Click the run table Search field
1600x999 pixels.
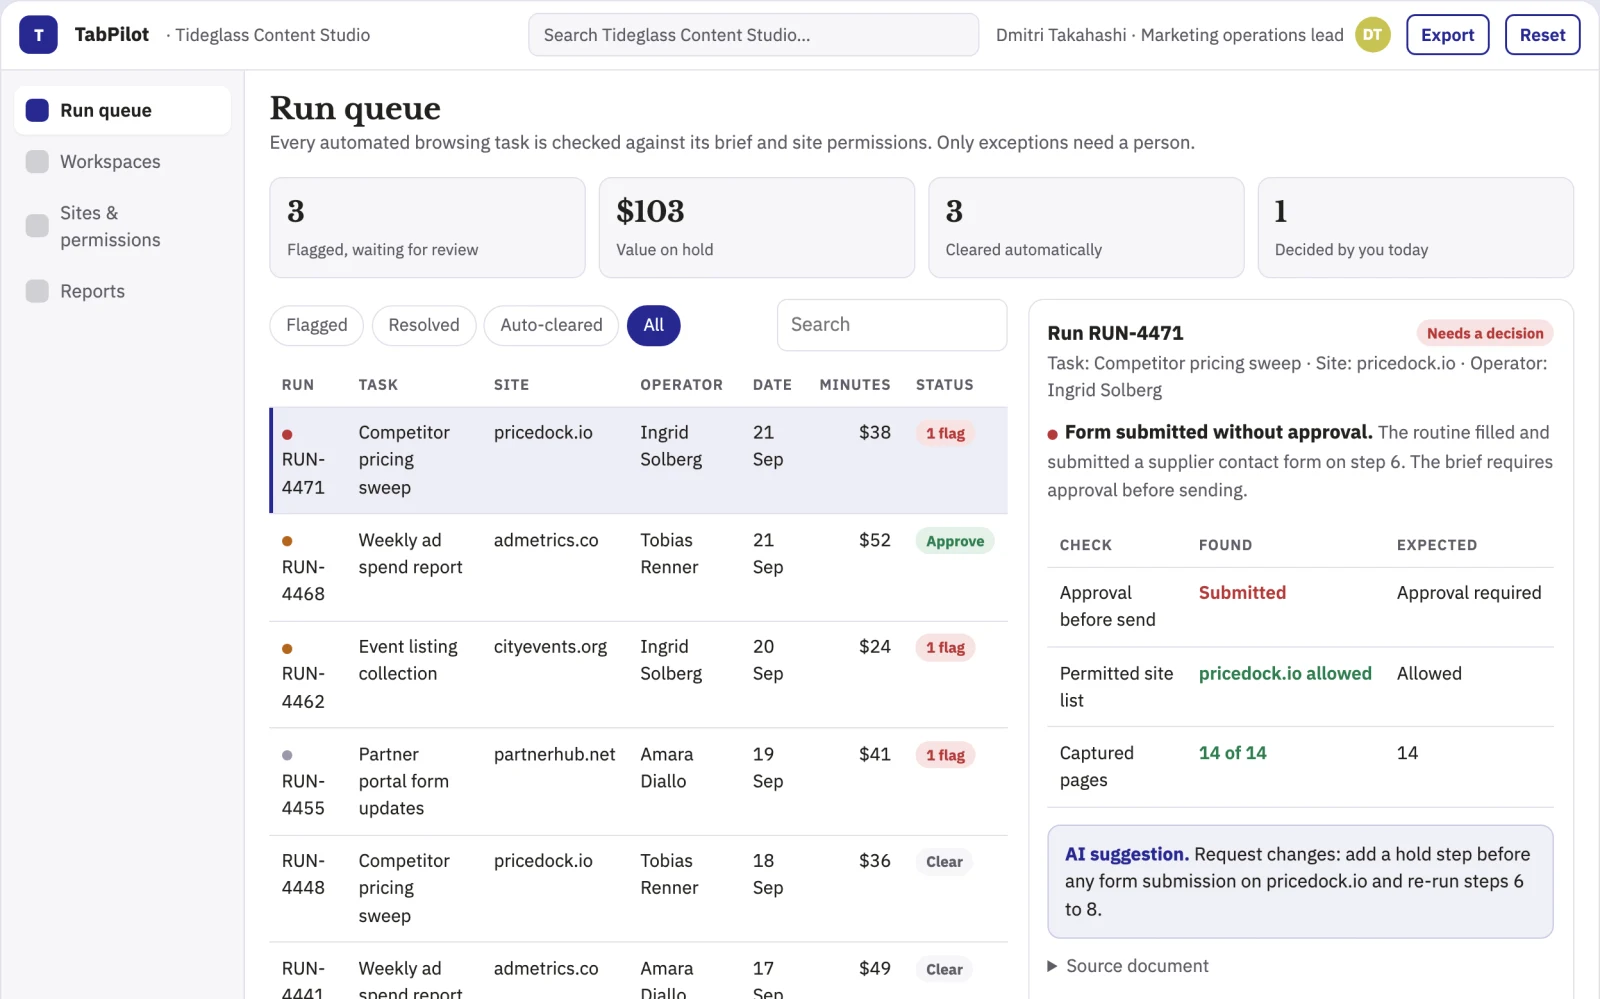891,325
